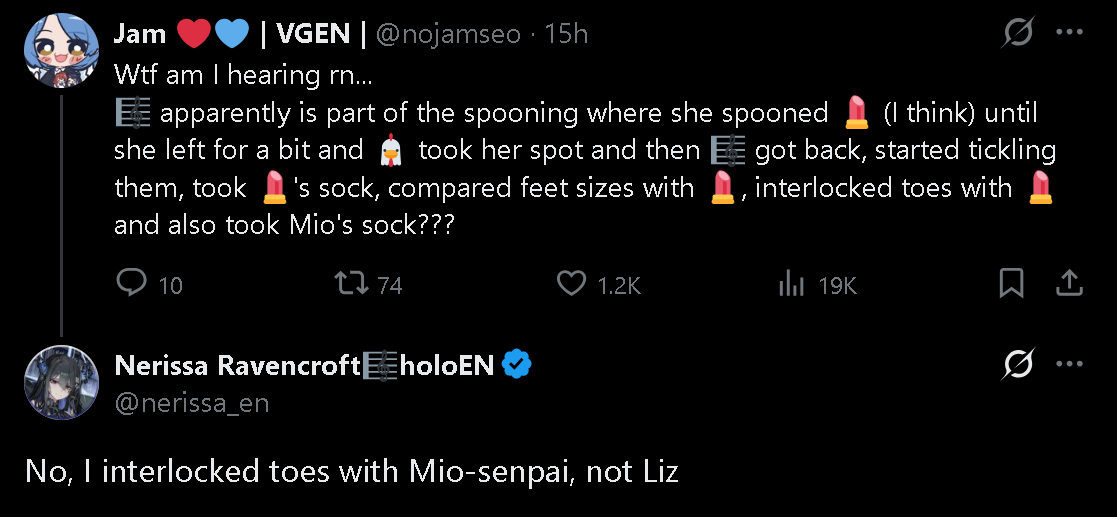Click Grok icon on Jam's tweet
This screenshot has width=1117, height=517.
click(1018, 33)
